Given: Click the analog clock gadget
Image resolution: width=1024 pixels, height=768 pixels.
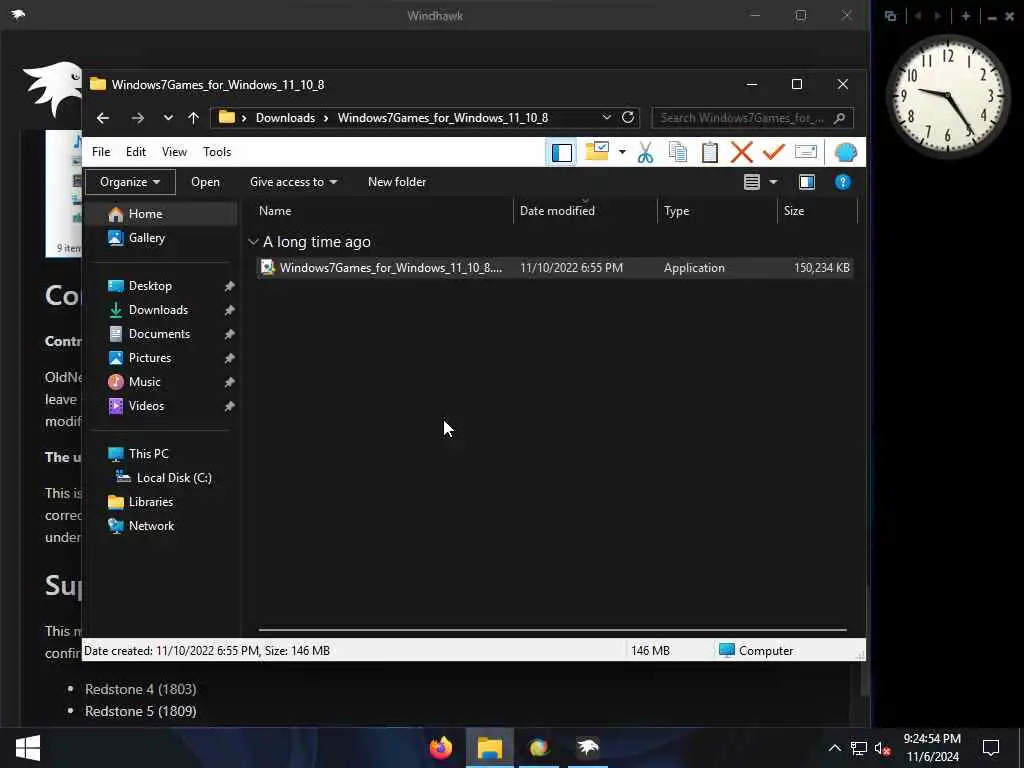Looking at the screenshot, I should pyautogui.click(x=947, y=97).
